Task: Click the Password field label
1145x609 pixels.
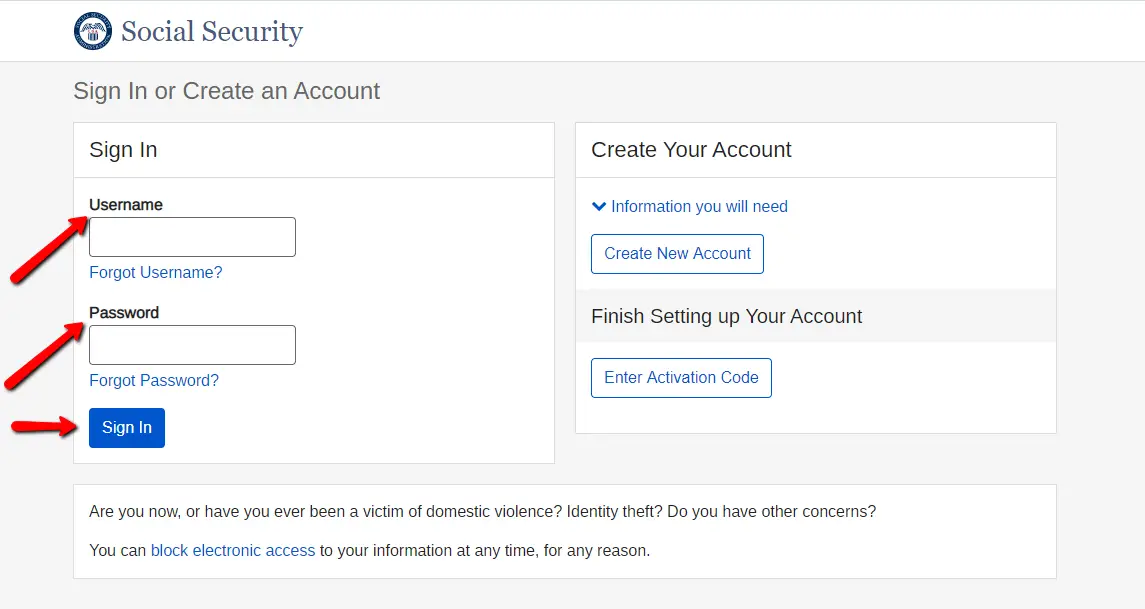Action: 124,312
